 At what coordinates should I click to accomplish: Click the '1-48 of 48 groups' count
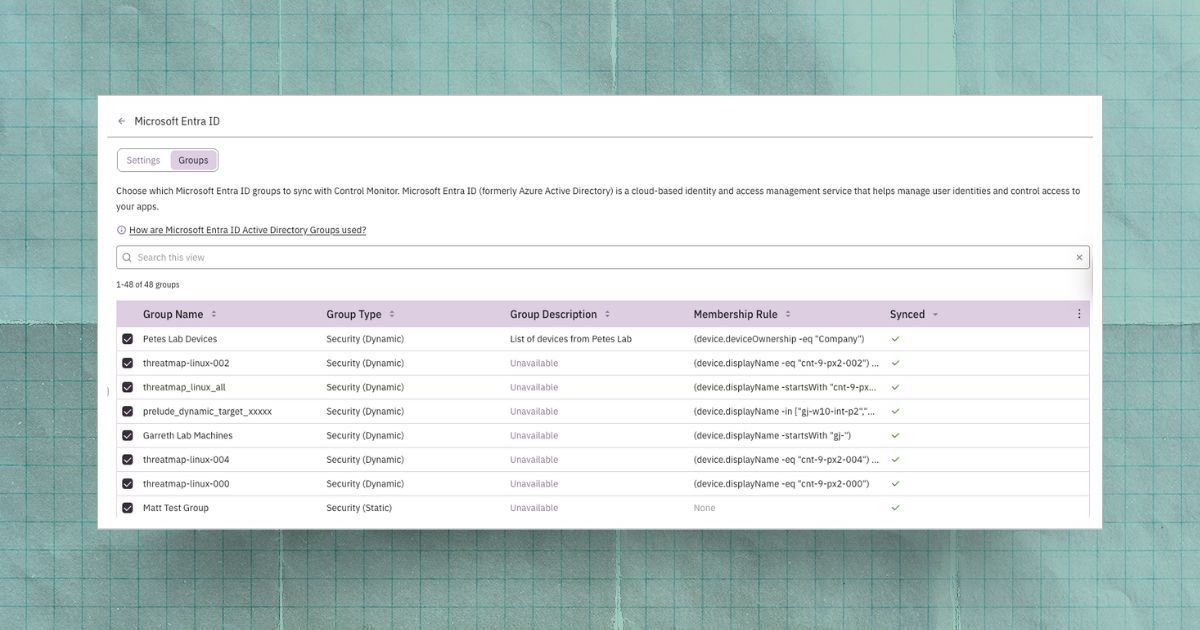pyautogui.click(x=148, y=285)
